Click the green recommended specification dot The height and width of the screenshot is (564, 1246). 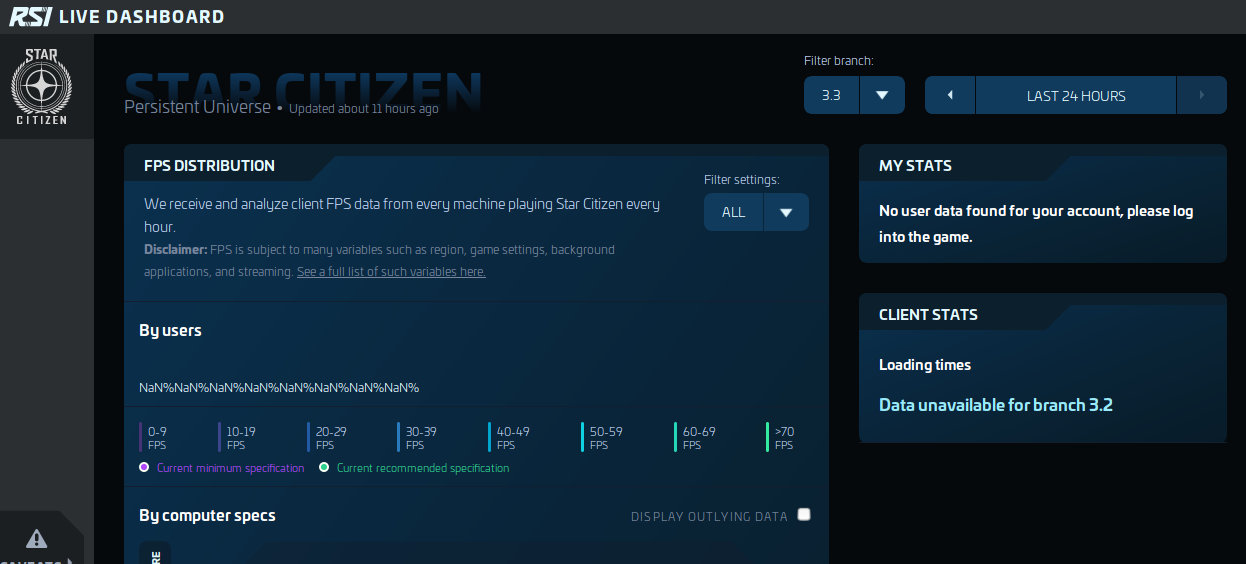pyautogui.click(x=324, y=467)
